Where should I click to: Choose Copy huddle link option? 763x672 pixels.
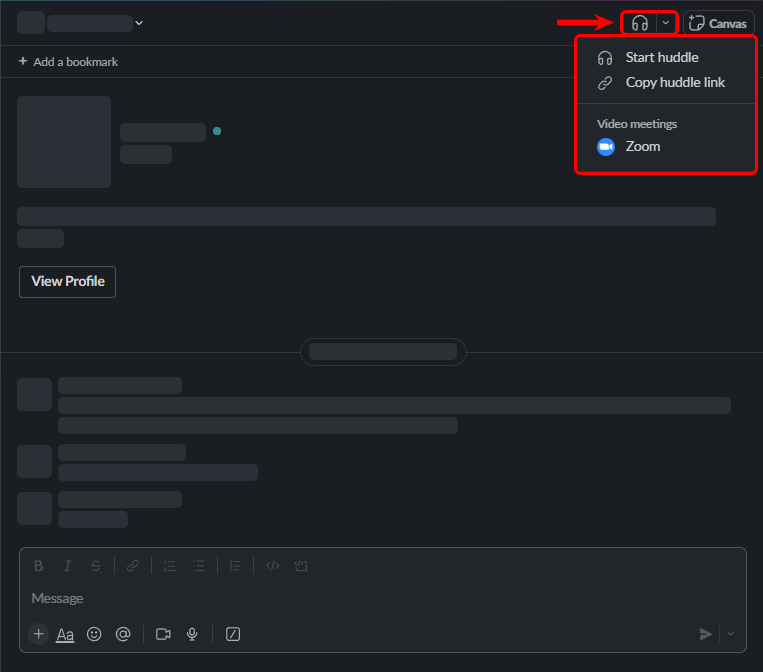[x=675, y=83]
